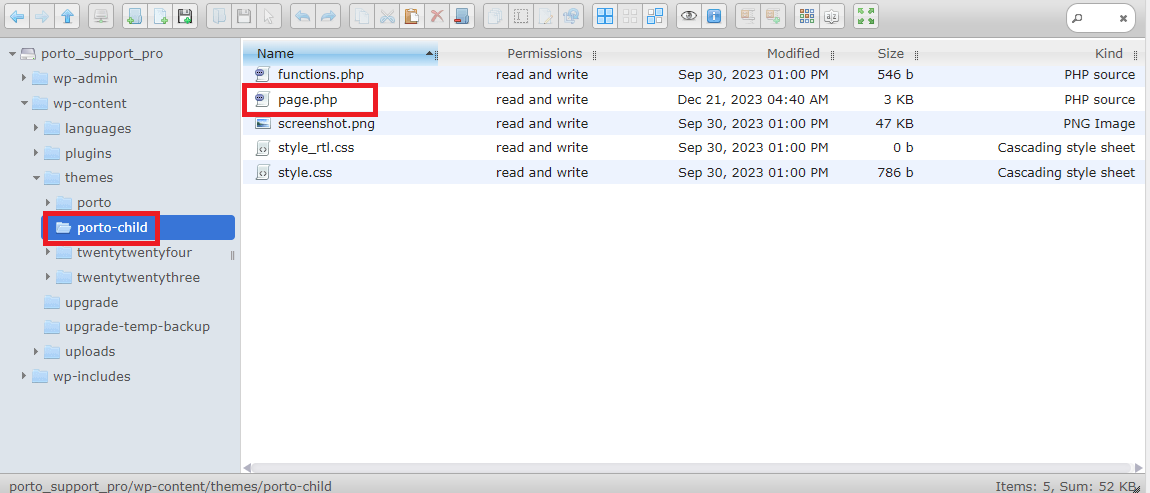Open the sort options a-z icon
This screenshot has width=1150, height=493.
pyautogui.click(x=832, y=16)
